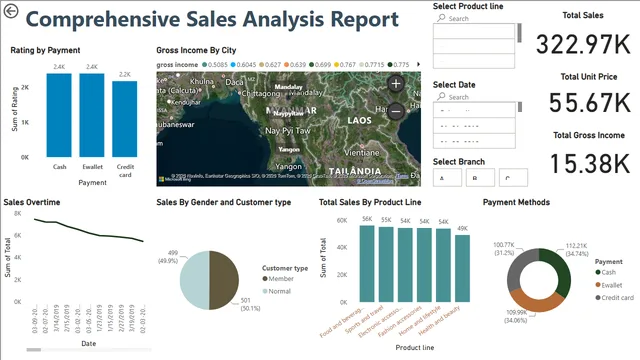Click the Sales Overtime horizontal scrollbar
This screenshot has height=360, width=640.
point(34,349)
